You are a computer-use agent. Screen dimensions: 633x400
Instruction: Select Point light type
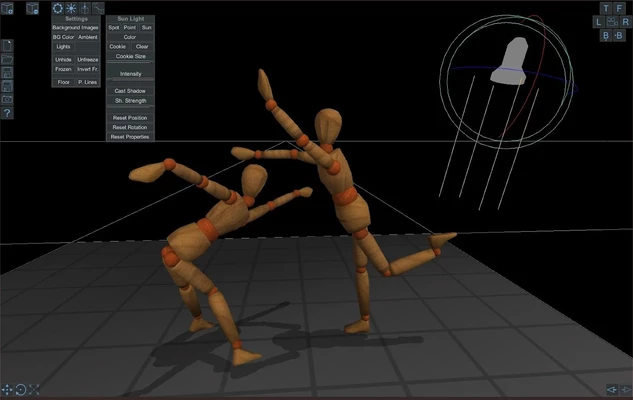click(x=130, y=27)
